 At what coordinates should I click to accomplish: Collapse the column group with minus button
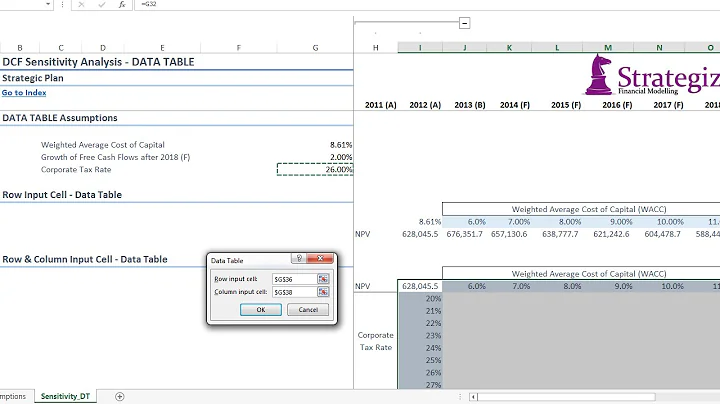464,23
